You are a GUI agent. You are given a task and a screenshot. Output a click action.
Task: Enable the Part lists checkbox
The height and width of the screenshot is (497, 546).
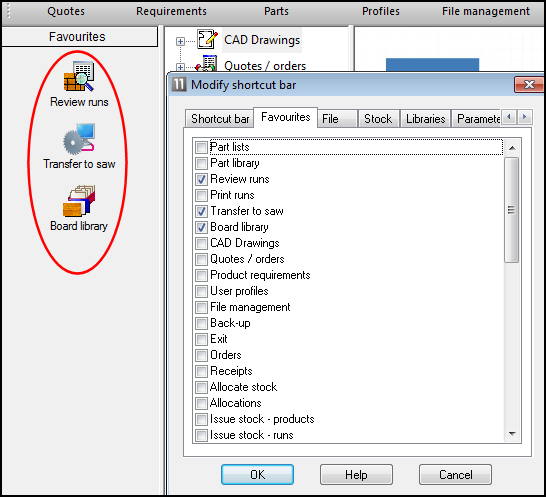point(201,147)
